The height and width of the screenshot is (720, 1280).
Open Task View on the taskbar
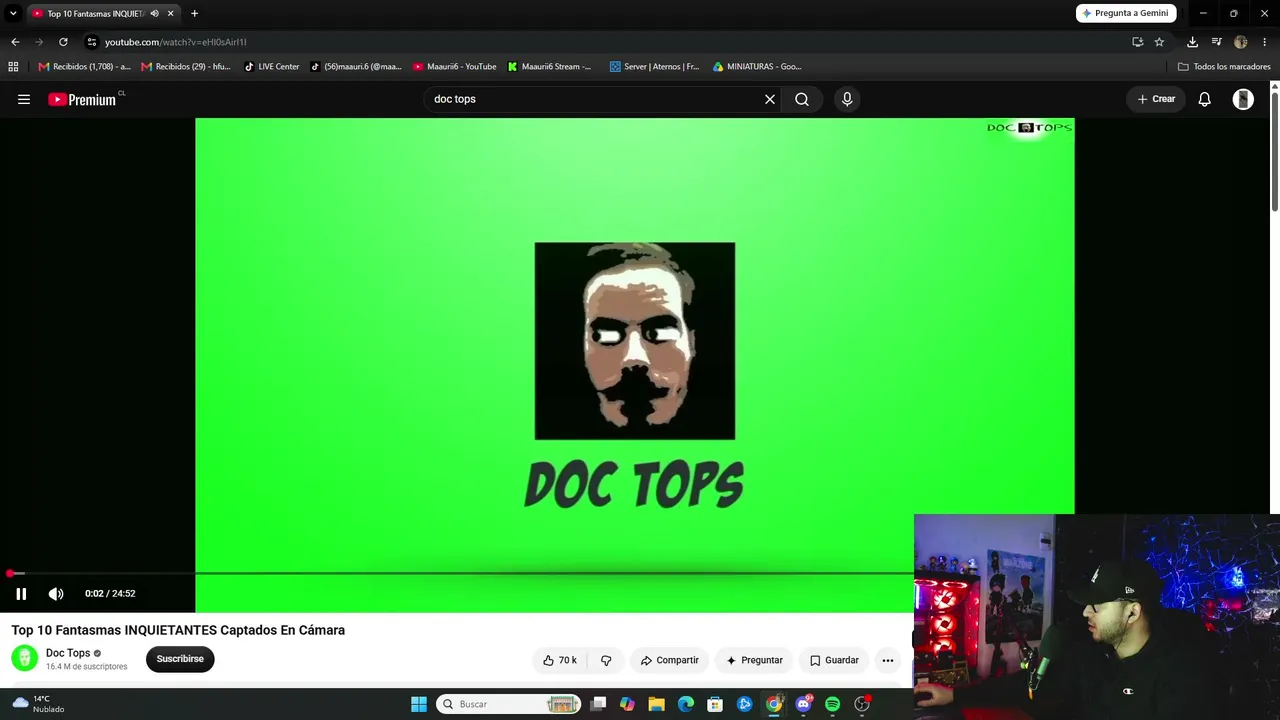coord(598,704)
